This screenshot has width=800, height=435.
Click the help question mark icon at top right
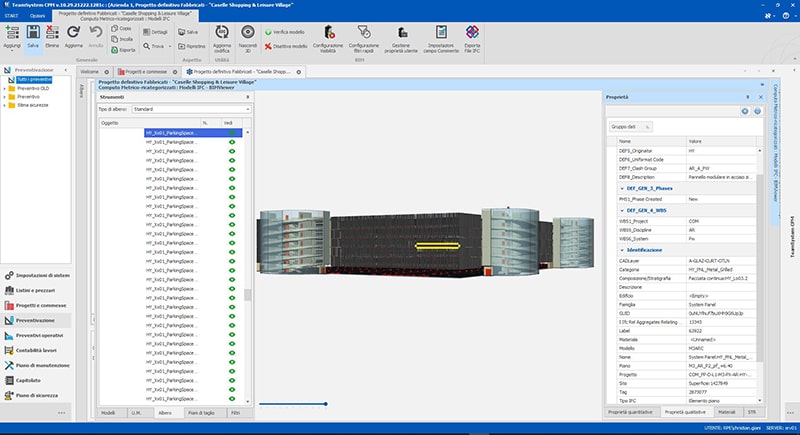pyautogui.click(x=786, y=16)
